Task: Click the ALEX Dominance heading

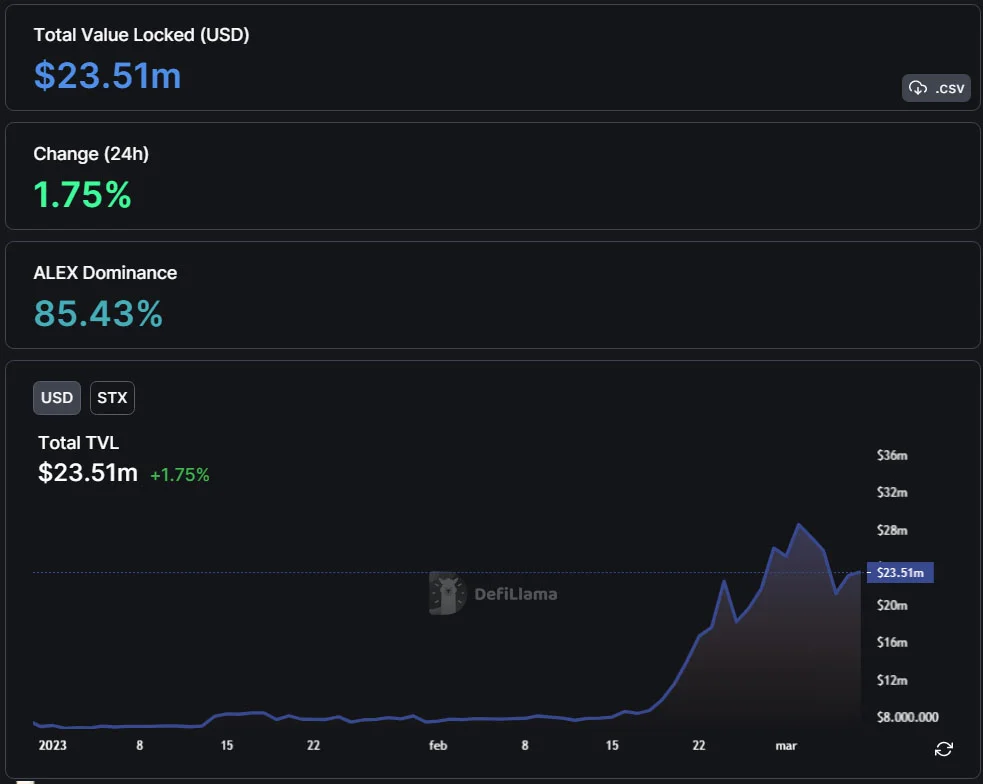Action: pos(105,273)
